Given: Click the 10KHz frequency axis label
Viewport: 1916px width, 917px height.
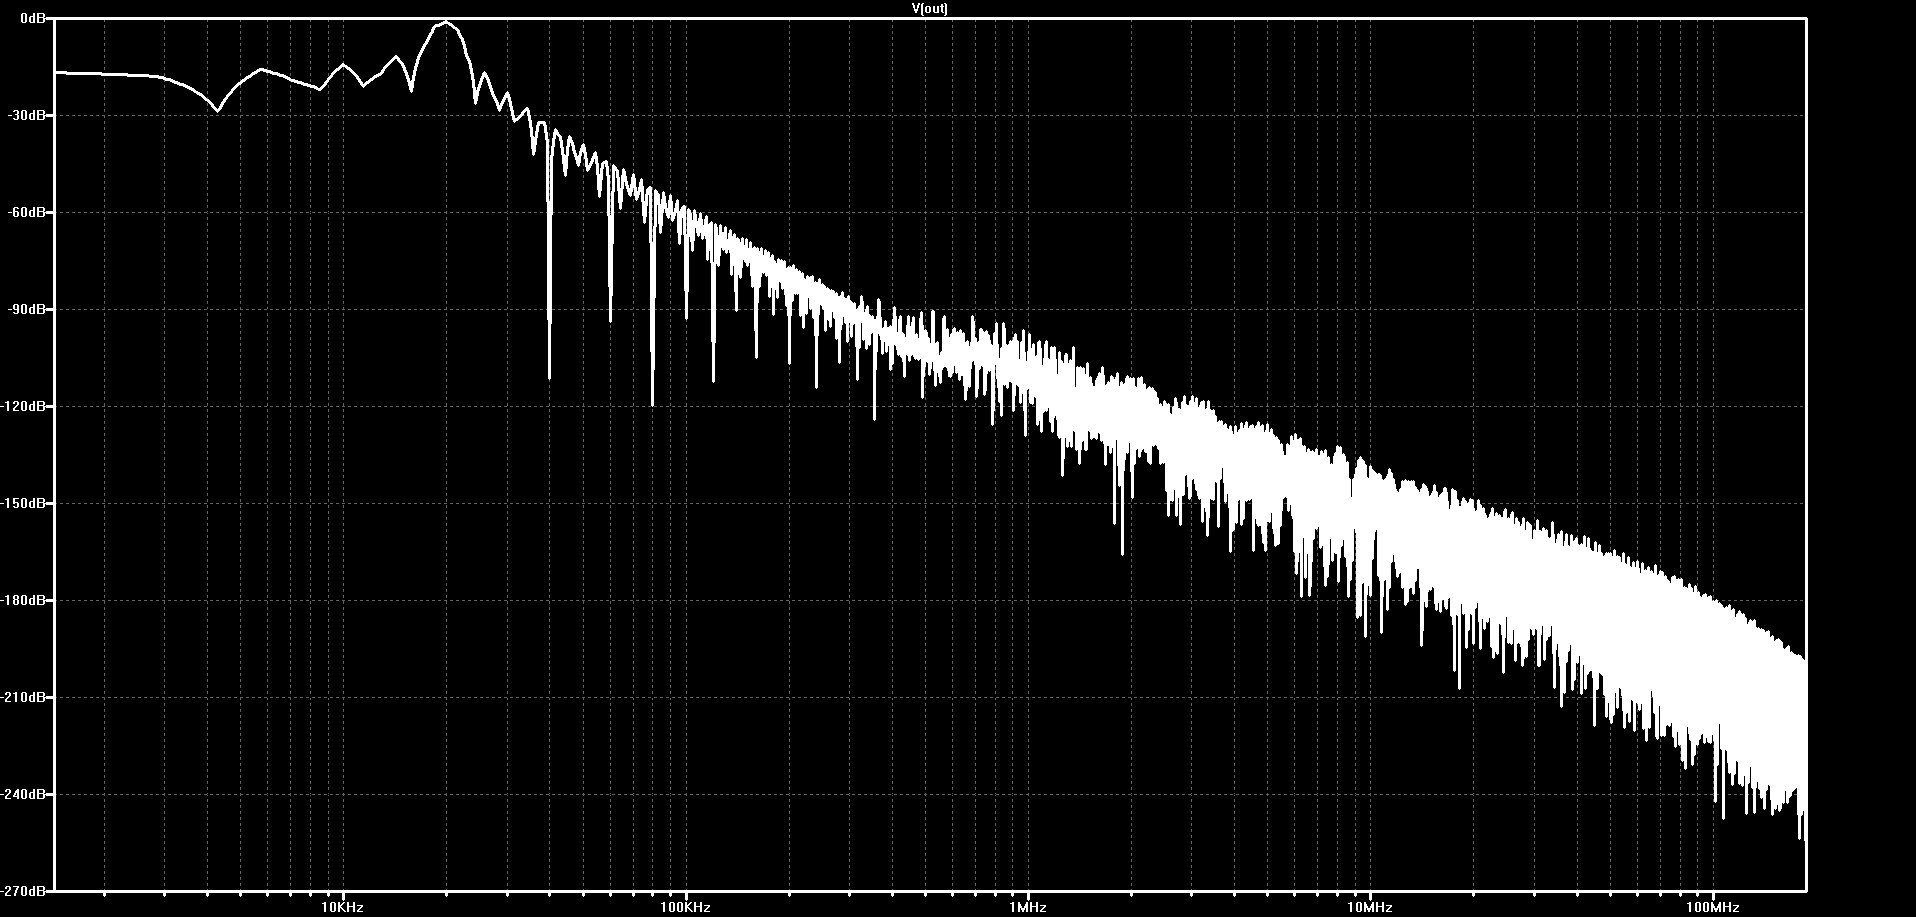Looking at the screenshot, I should point(343,907).
